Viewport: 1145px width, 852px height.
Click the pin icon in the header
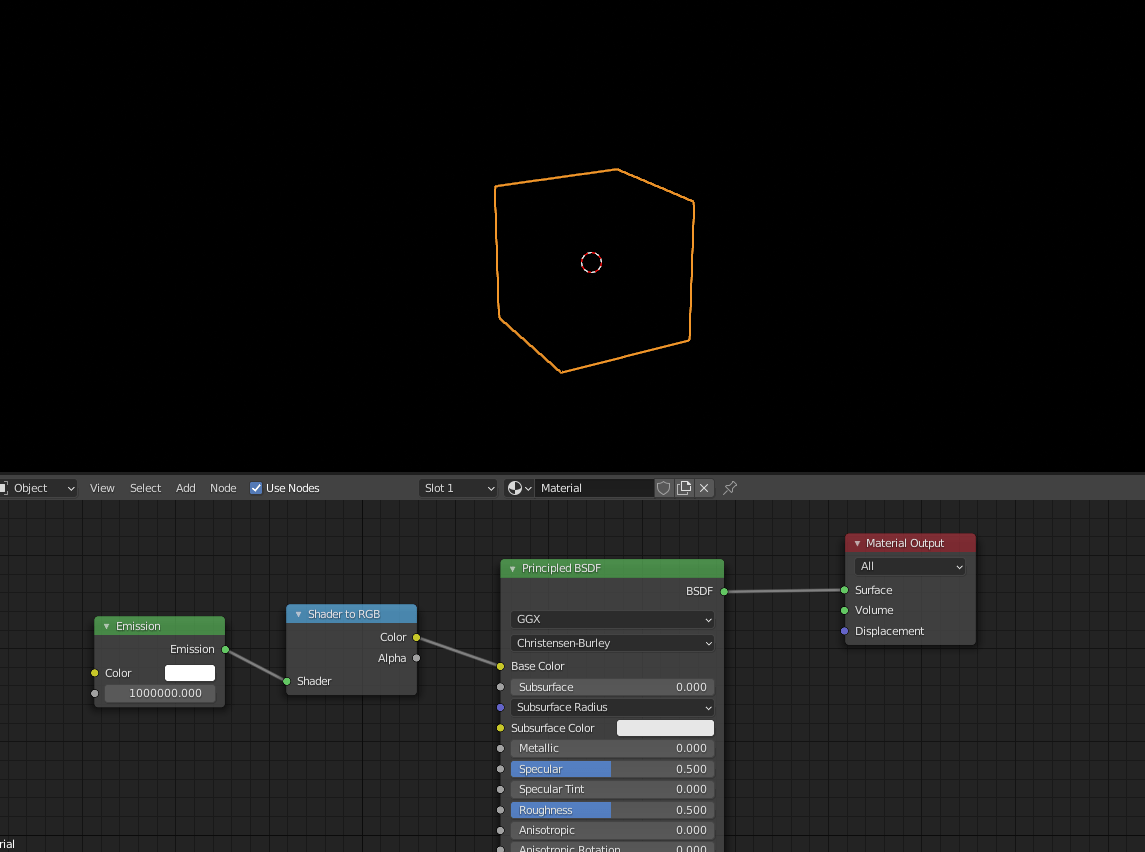point(729,488)
